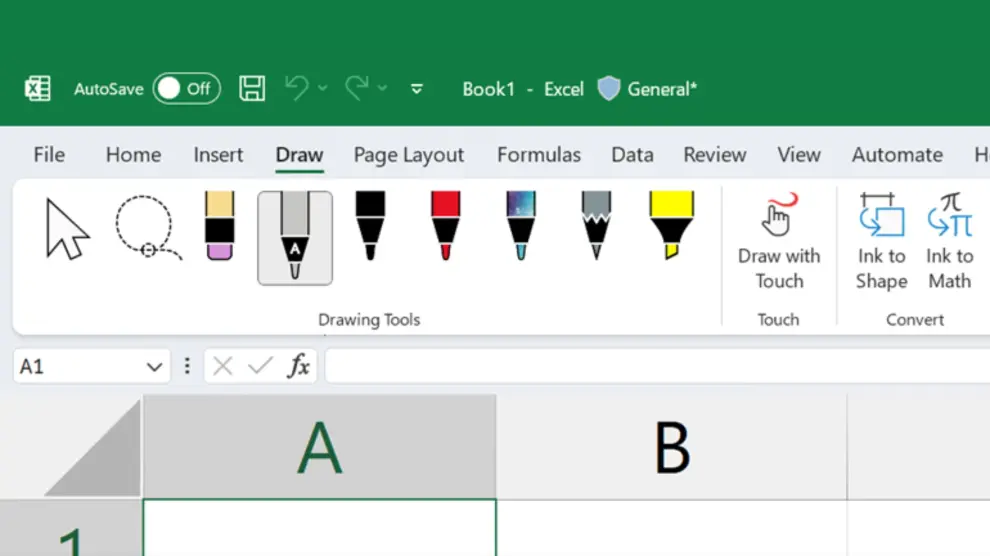
Task: Open the Customize Quick Access Toolbar dropdown
Action: coord(417,89)
